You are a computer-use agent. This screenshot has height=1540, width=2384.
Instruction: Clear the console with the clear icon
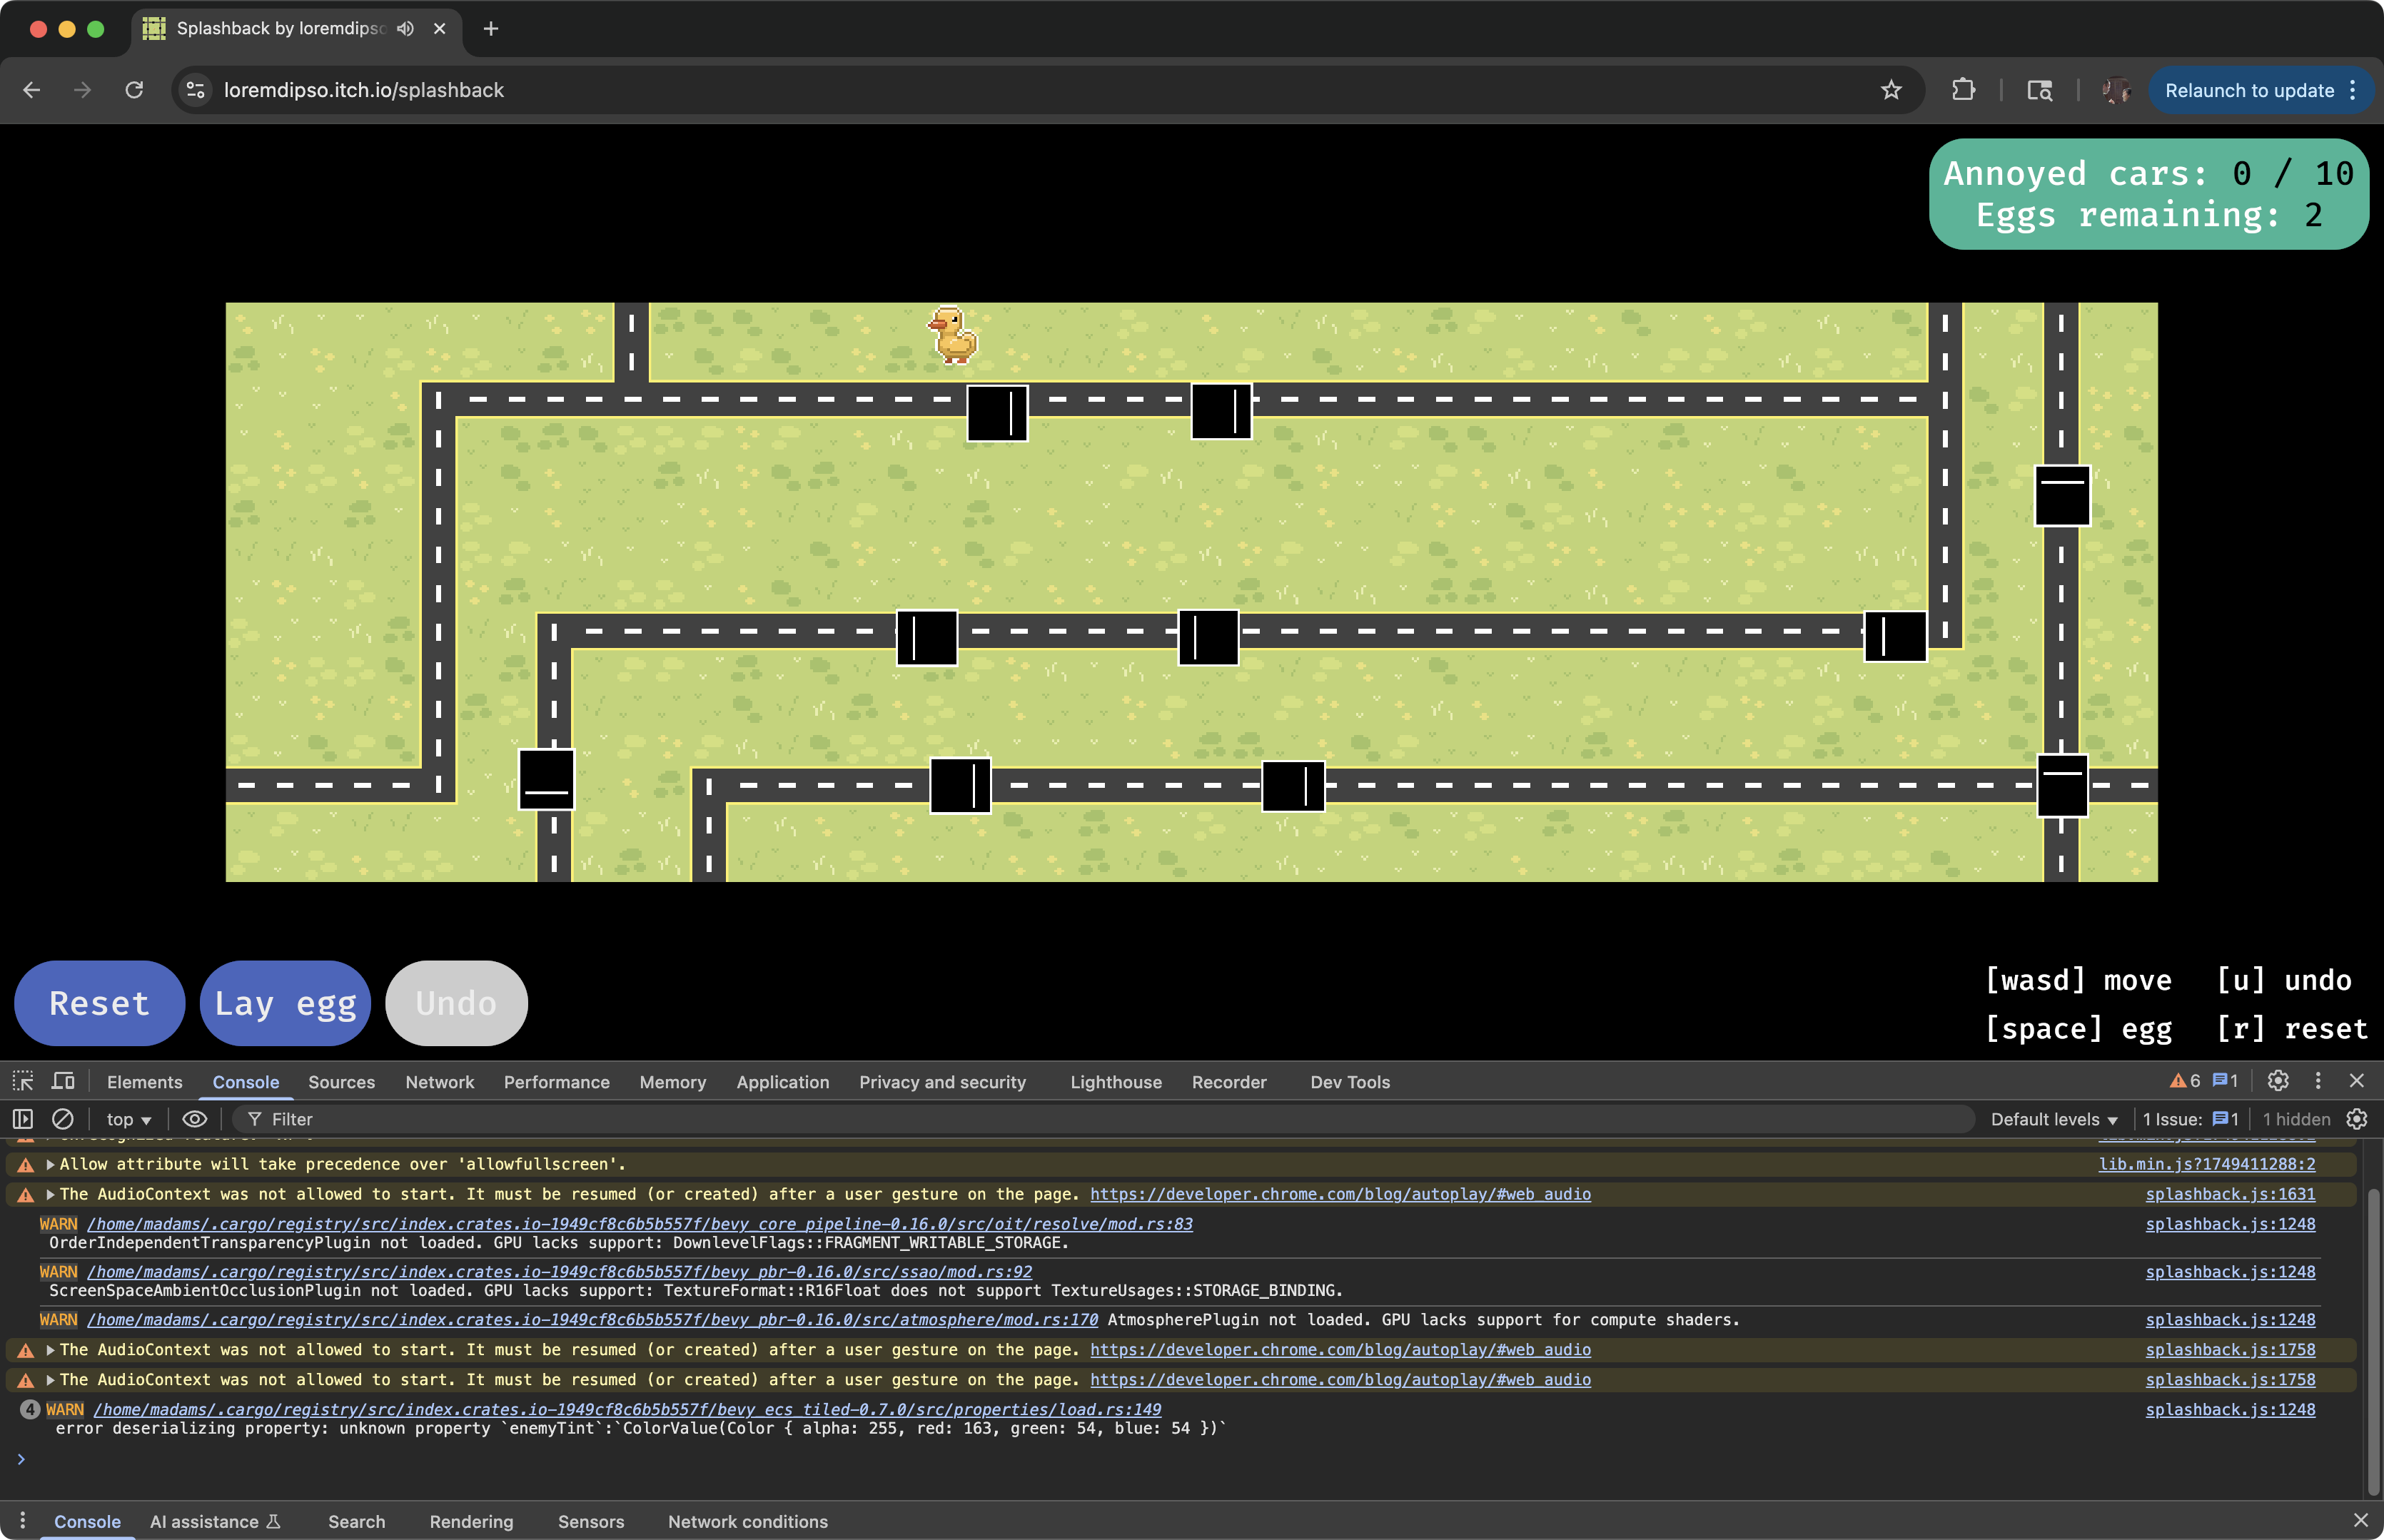tap(63, 1119)
